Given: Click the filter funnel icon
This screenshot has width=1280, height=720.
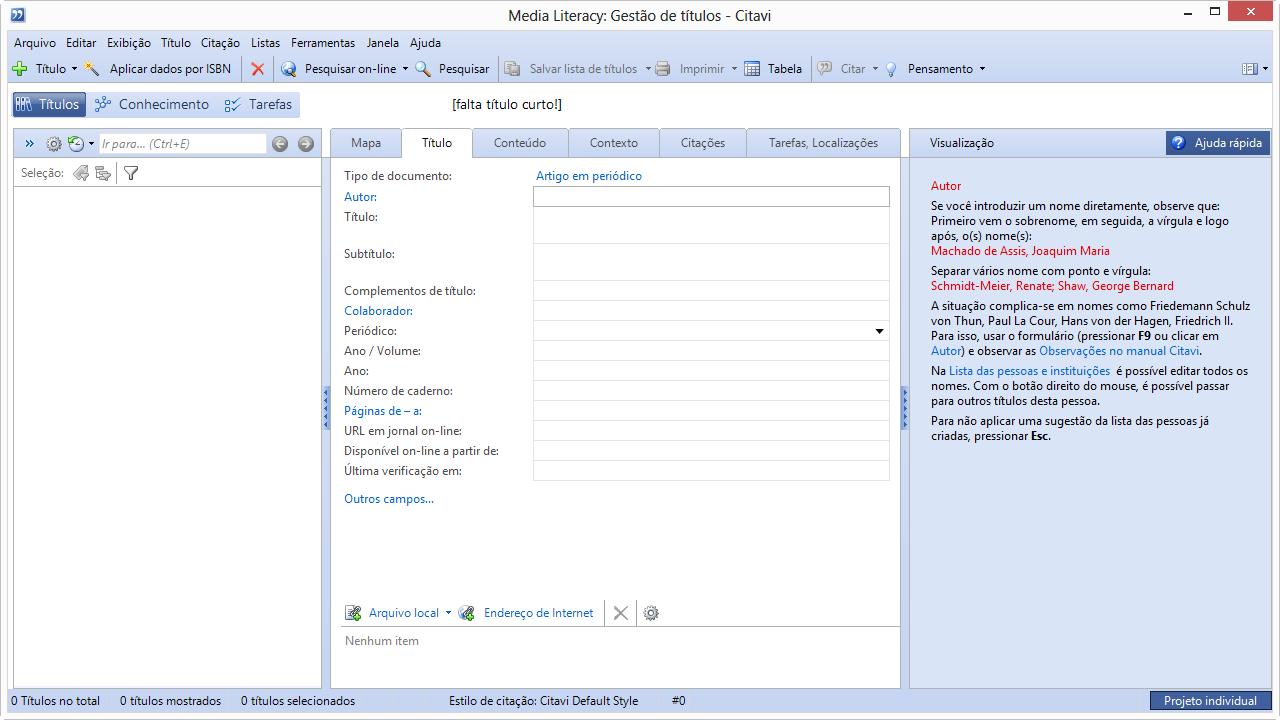Looking at the screenshot, I should (131, 173).
